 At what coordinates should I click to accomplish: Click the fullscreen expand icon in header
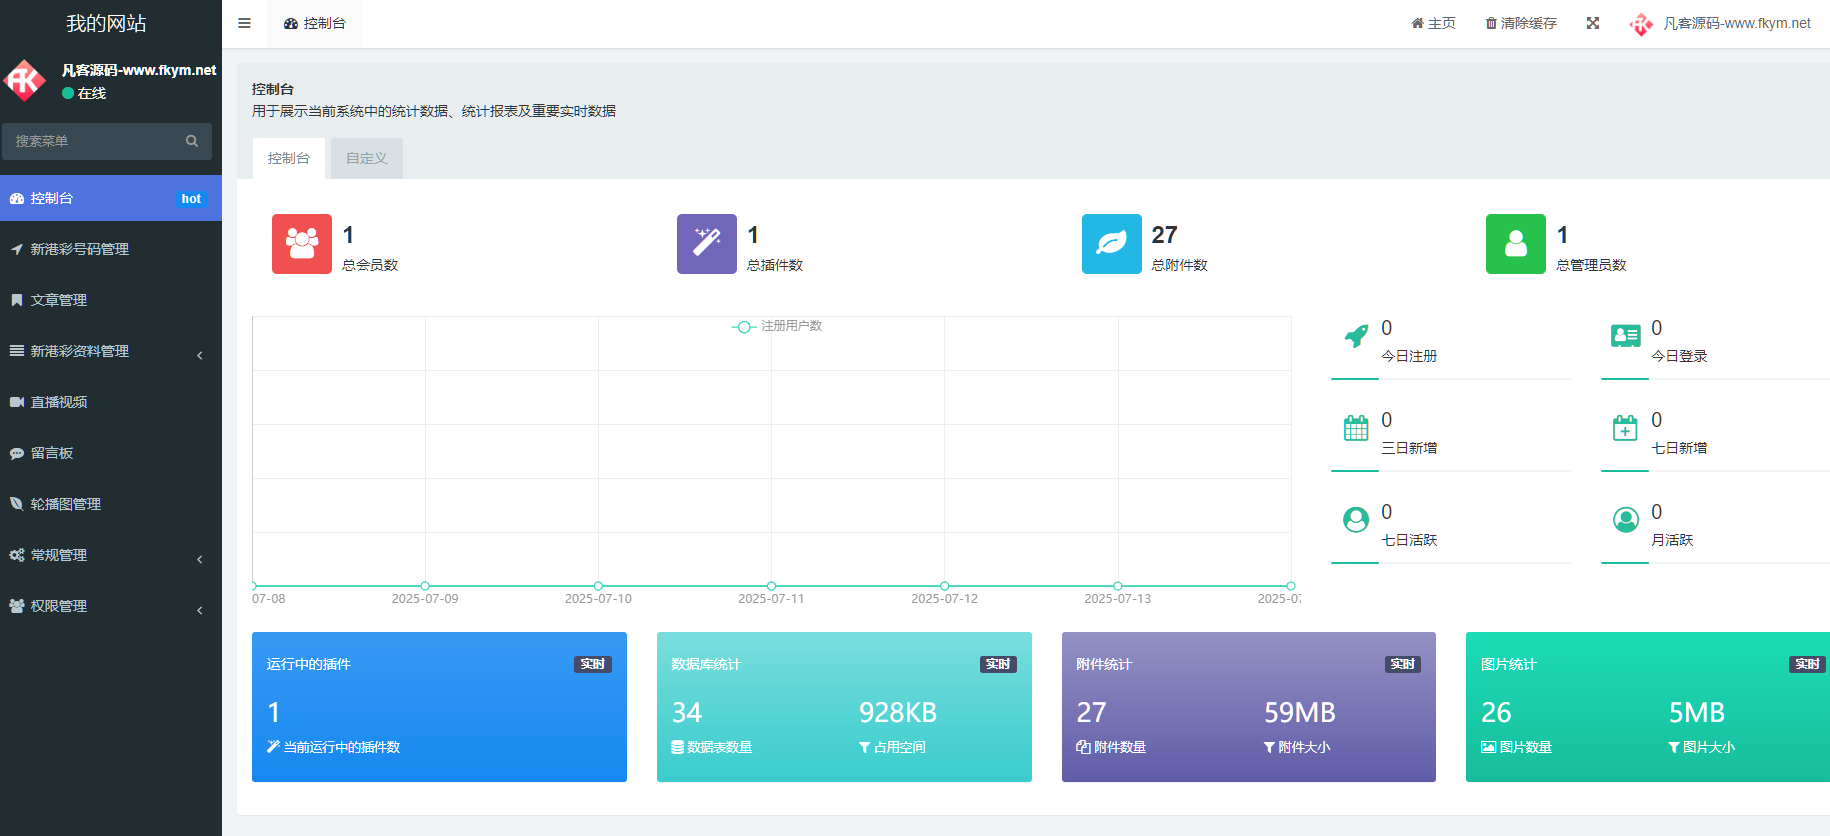click(x=1593, y=23)
